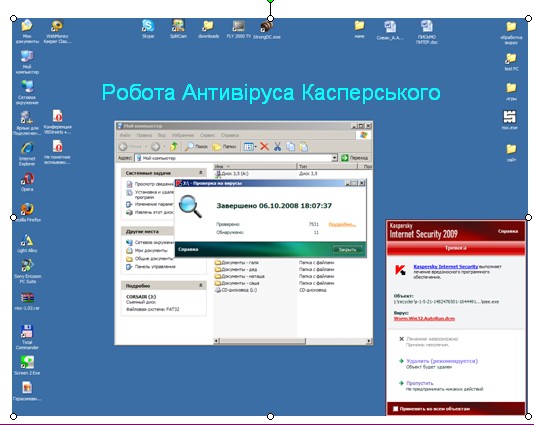Screen dimensions: 534x425
Task: Sort by the Тип column header
Action: 327,166
